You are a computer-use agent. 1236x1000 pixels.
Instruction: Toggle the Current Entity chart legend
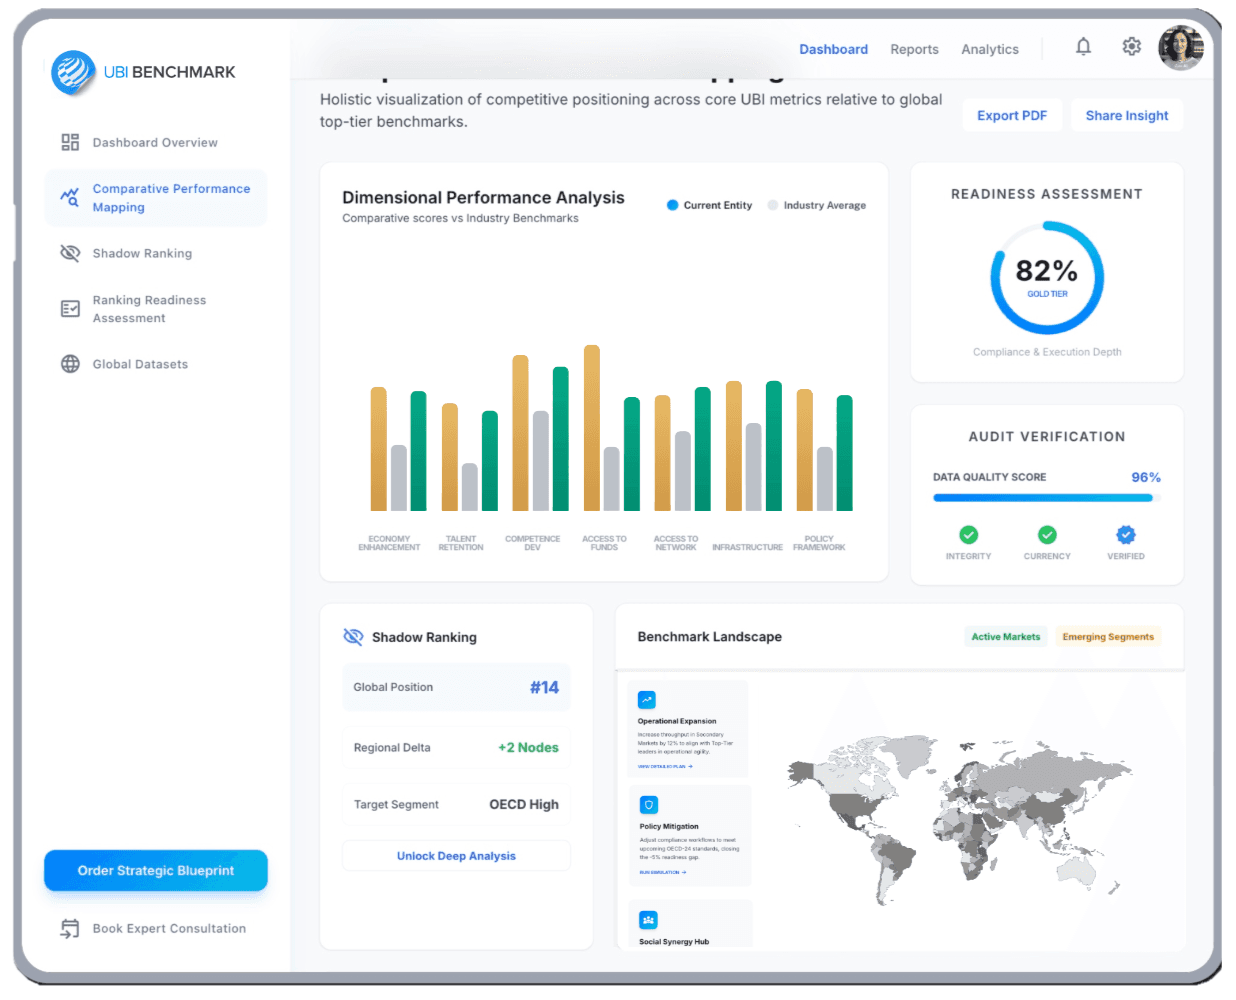pos(709,205)
